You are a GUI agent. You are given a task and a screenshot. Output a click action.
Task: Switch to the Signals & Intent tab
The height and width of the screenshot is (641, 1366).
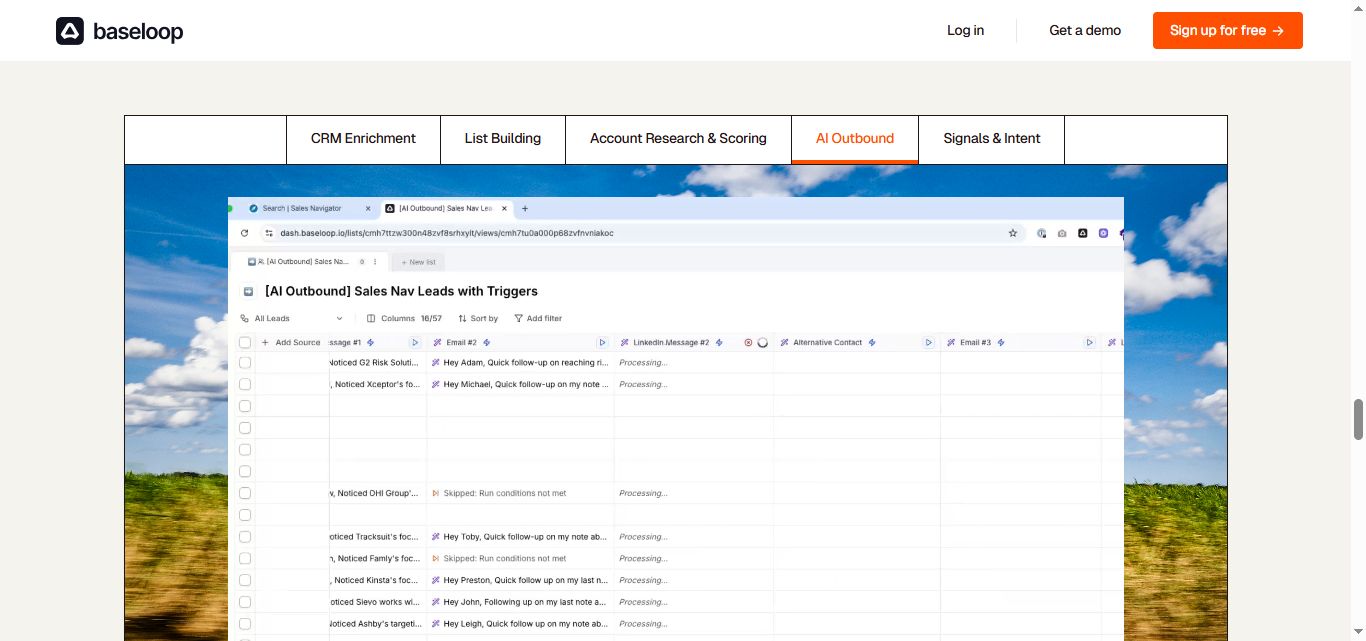point(991,139)
